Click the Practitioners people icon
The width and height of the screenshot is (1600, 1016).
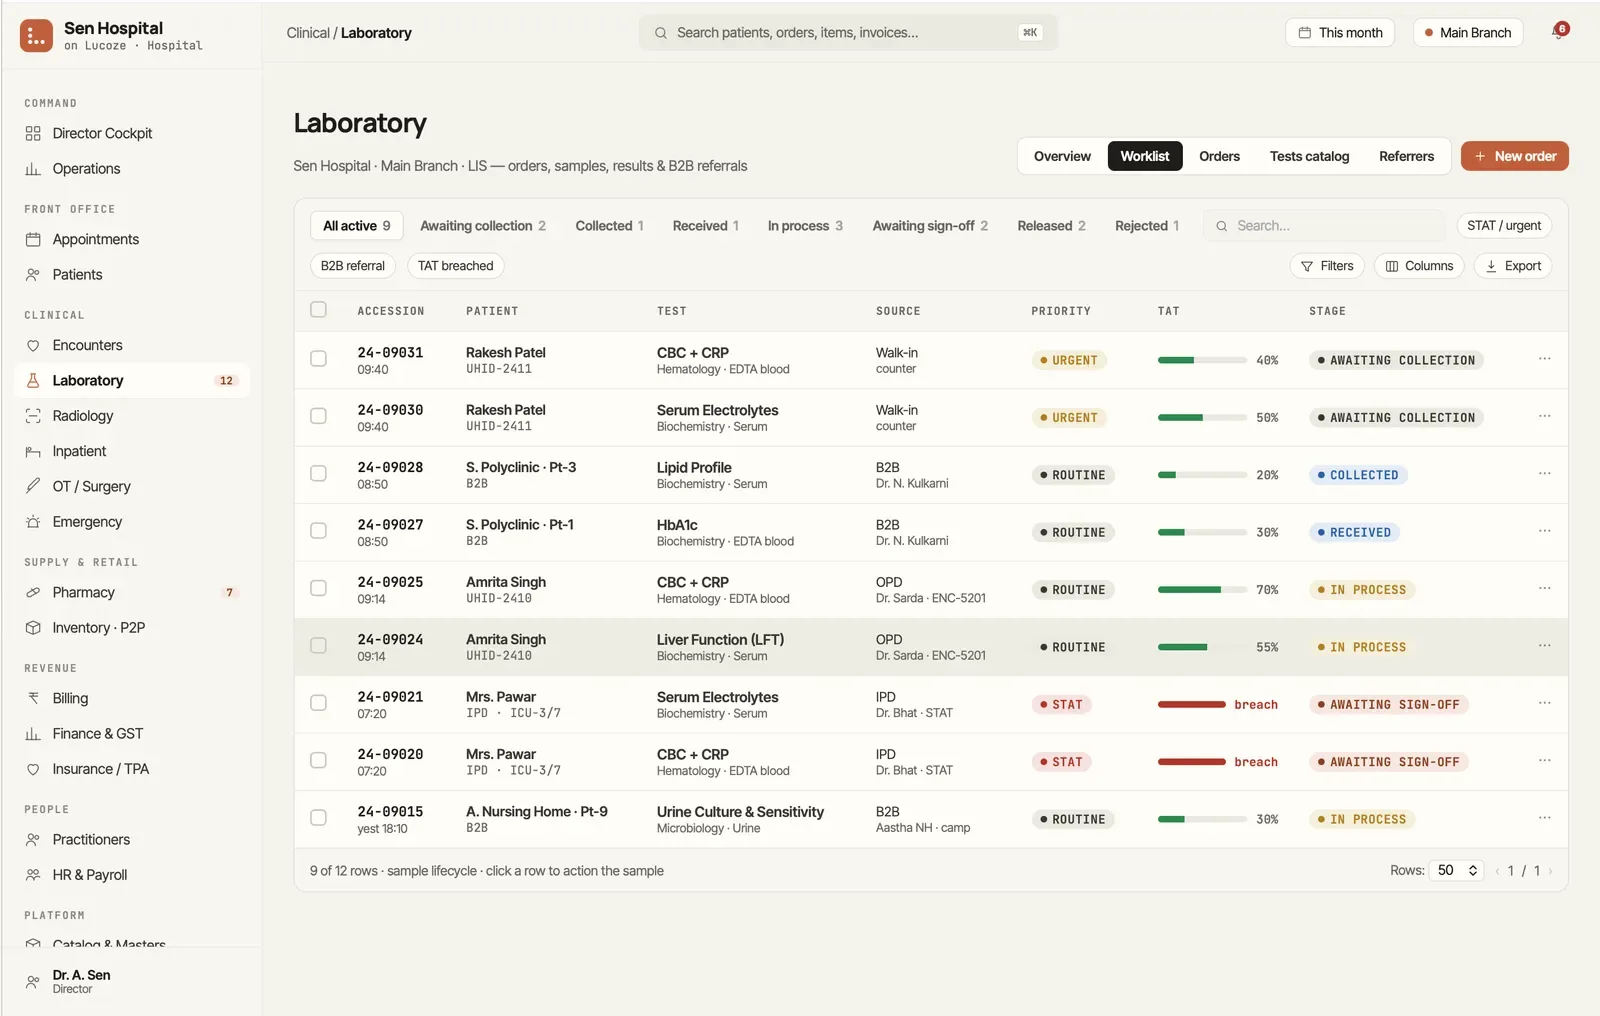(33, 840)
